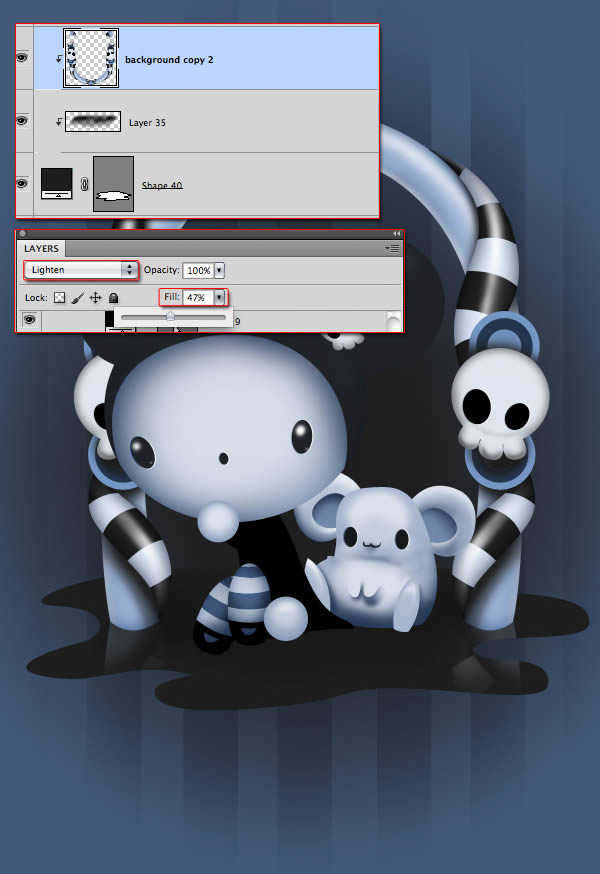Toggle the eye icon in the Layers panel bottom row
The width and height of the screenshot is (600, 874).
pyautogui.click(x=30, y=320)
